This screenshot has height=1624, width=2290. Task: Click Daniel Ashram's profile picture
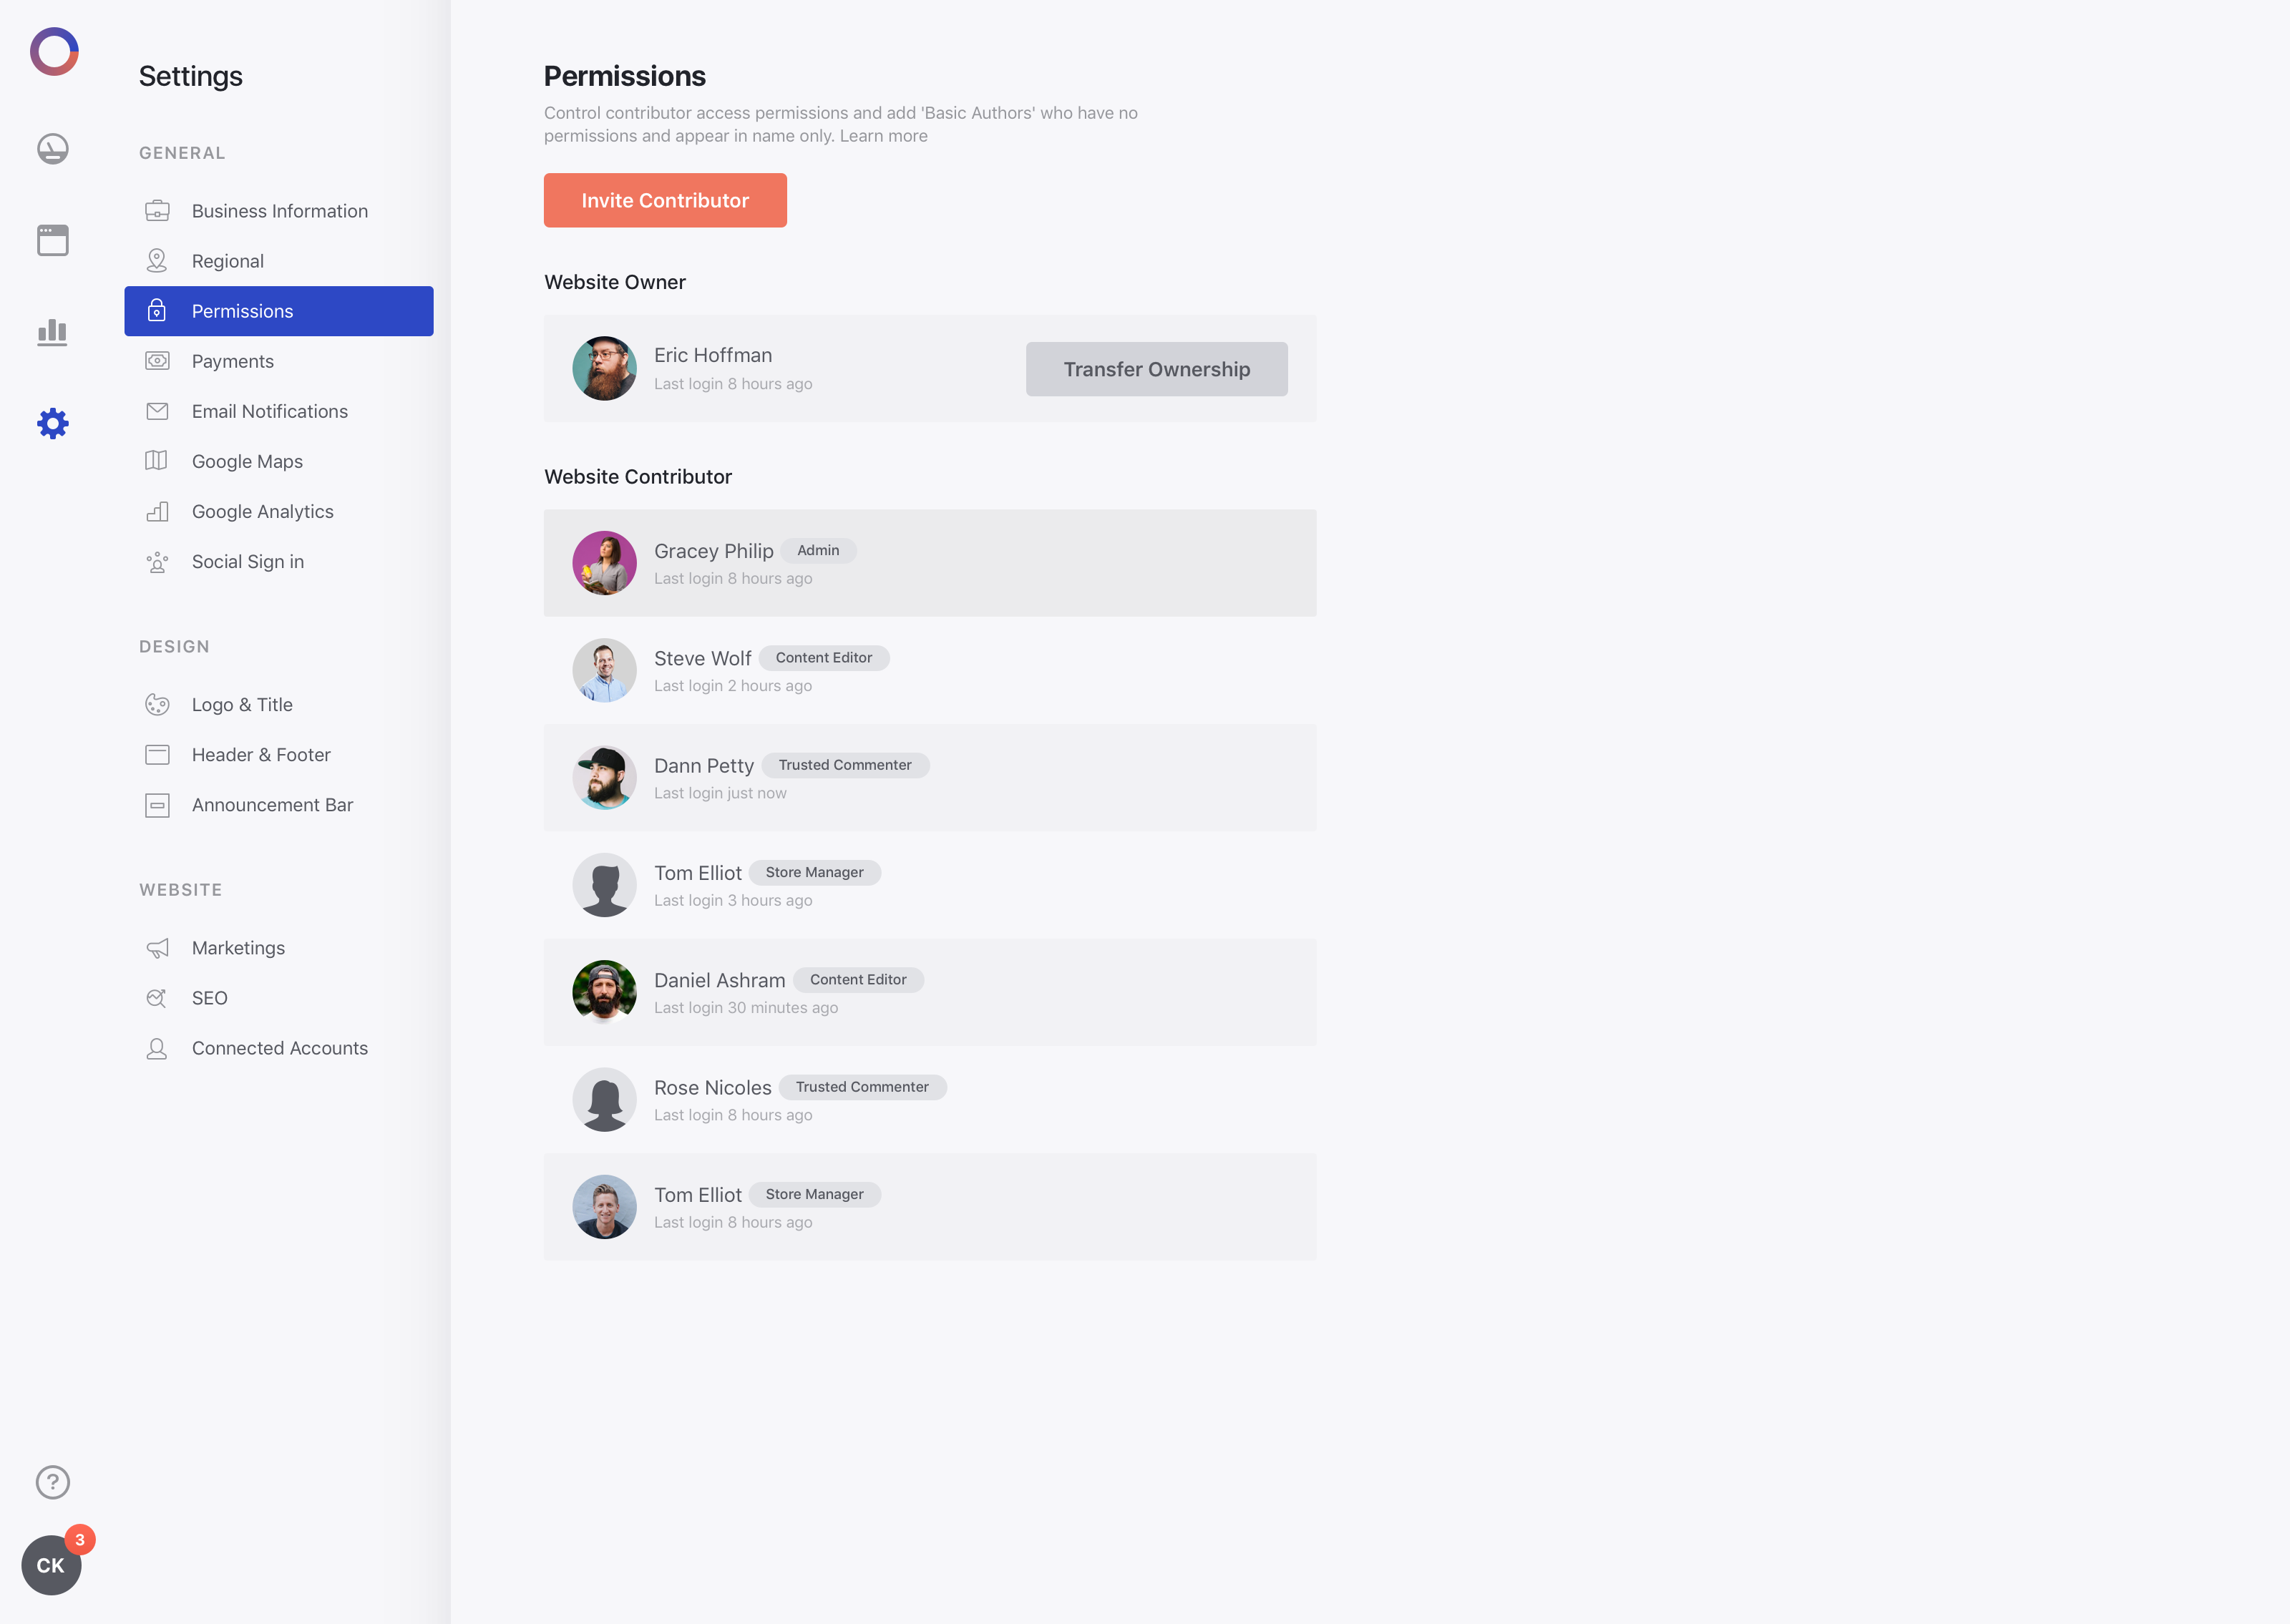coord(604,992)
